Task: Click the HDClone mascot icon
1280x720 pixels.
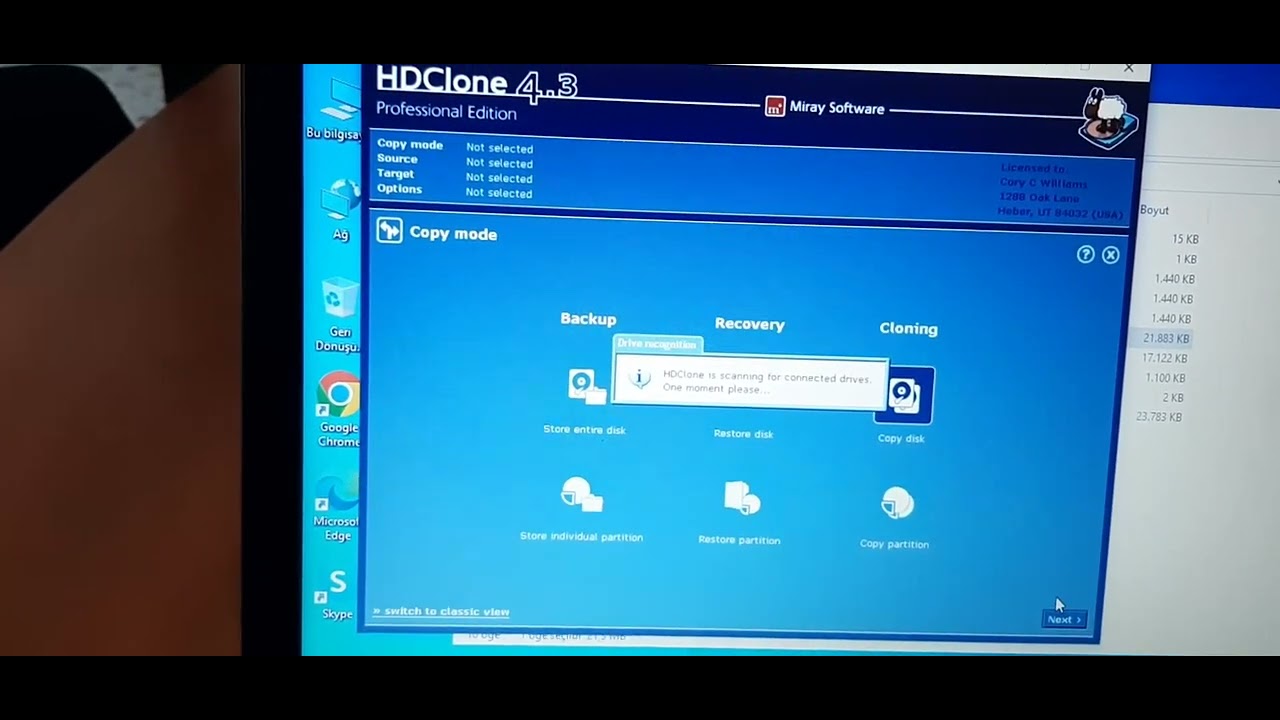Action: [x=1108, y=118]
